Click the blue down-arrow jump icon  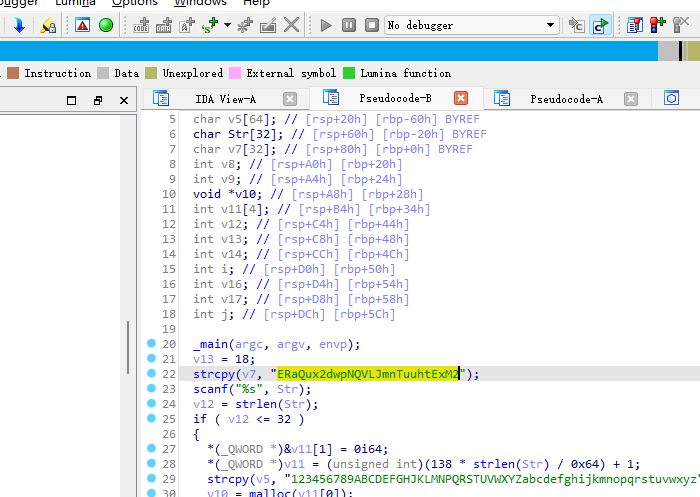19,25
